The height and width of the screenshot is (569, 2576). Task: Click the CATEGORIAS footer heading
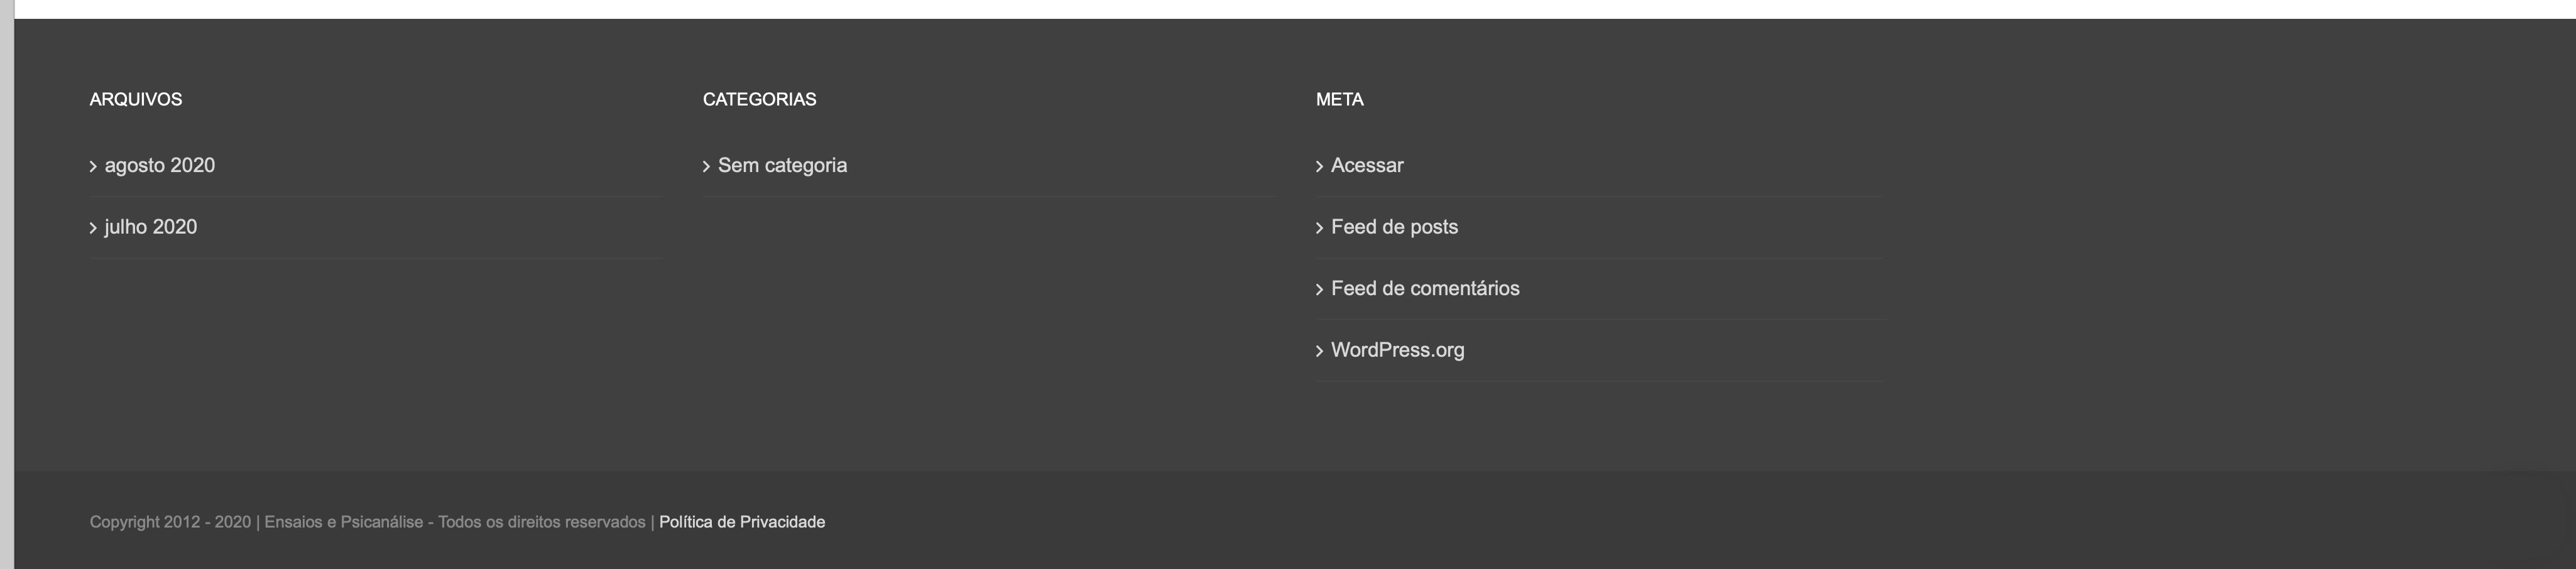pos(759,100)
